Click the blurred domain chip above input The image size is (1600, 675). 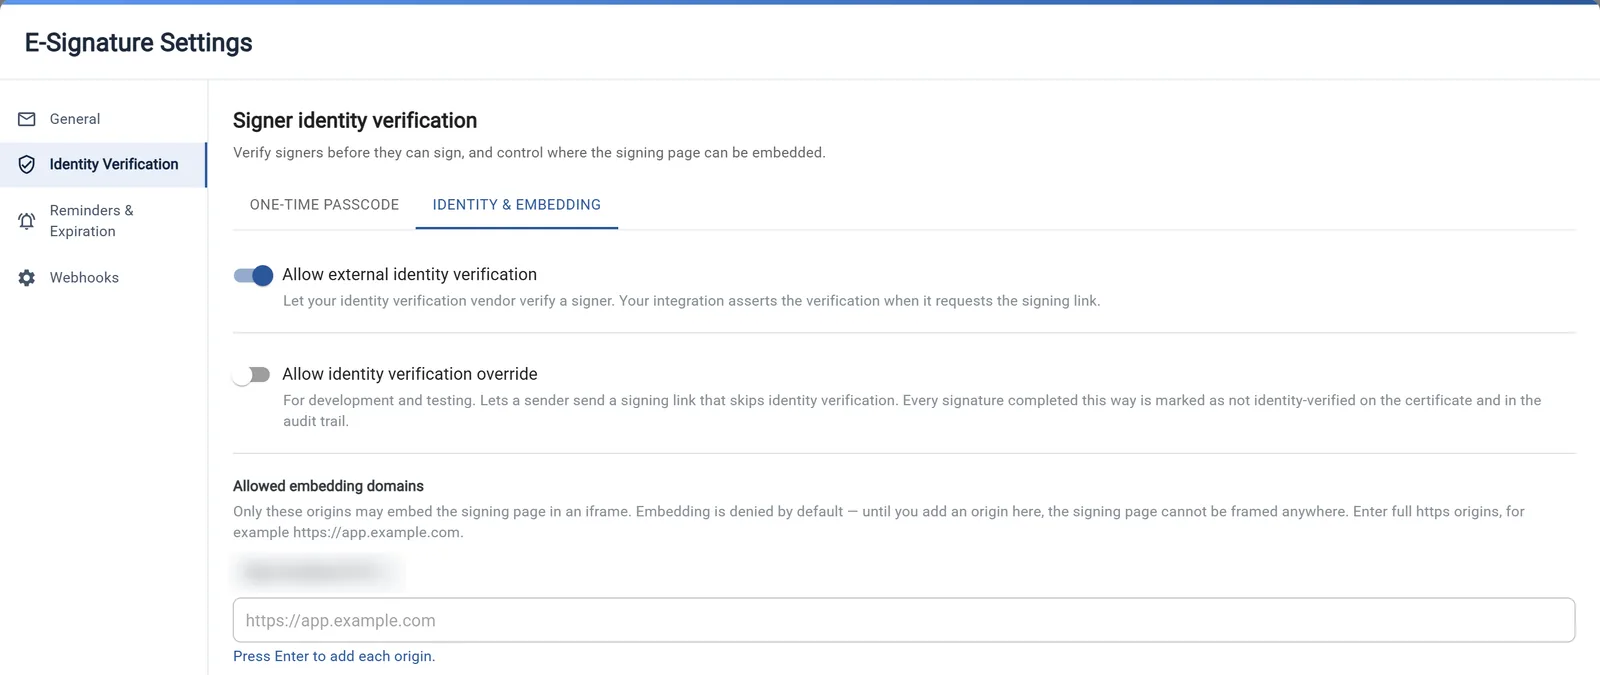pyautogui.click(x=317, y=571)
